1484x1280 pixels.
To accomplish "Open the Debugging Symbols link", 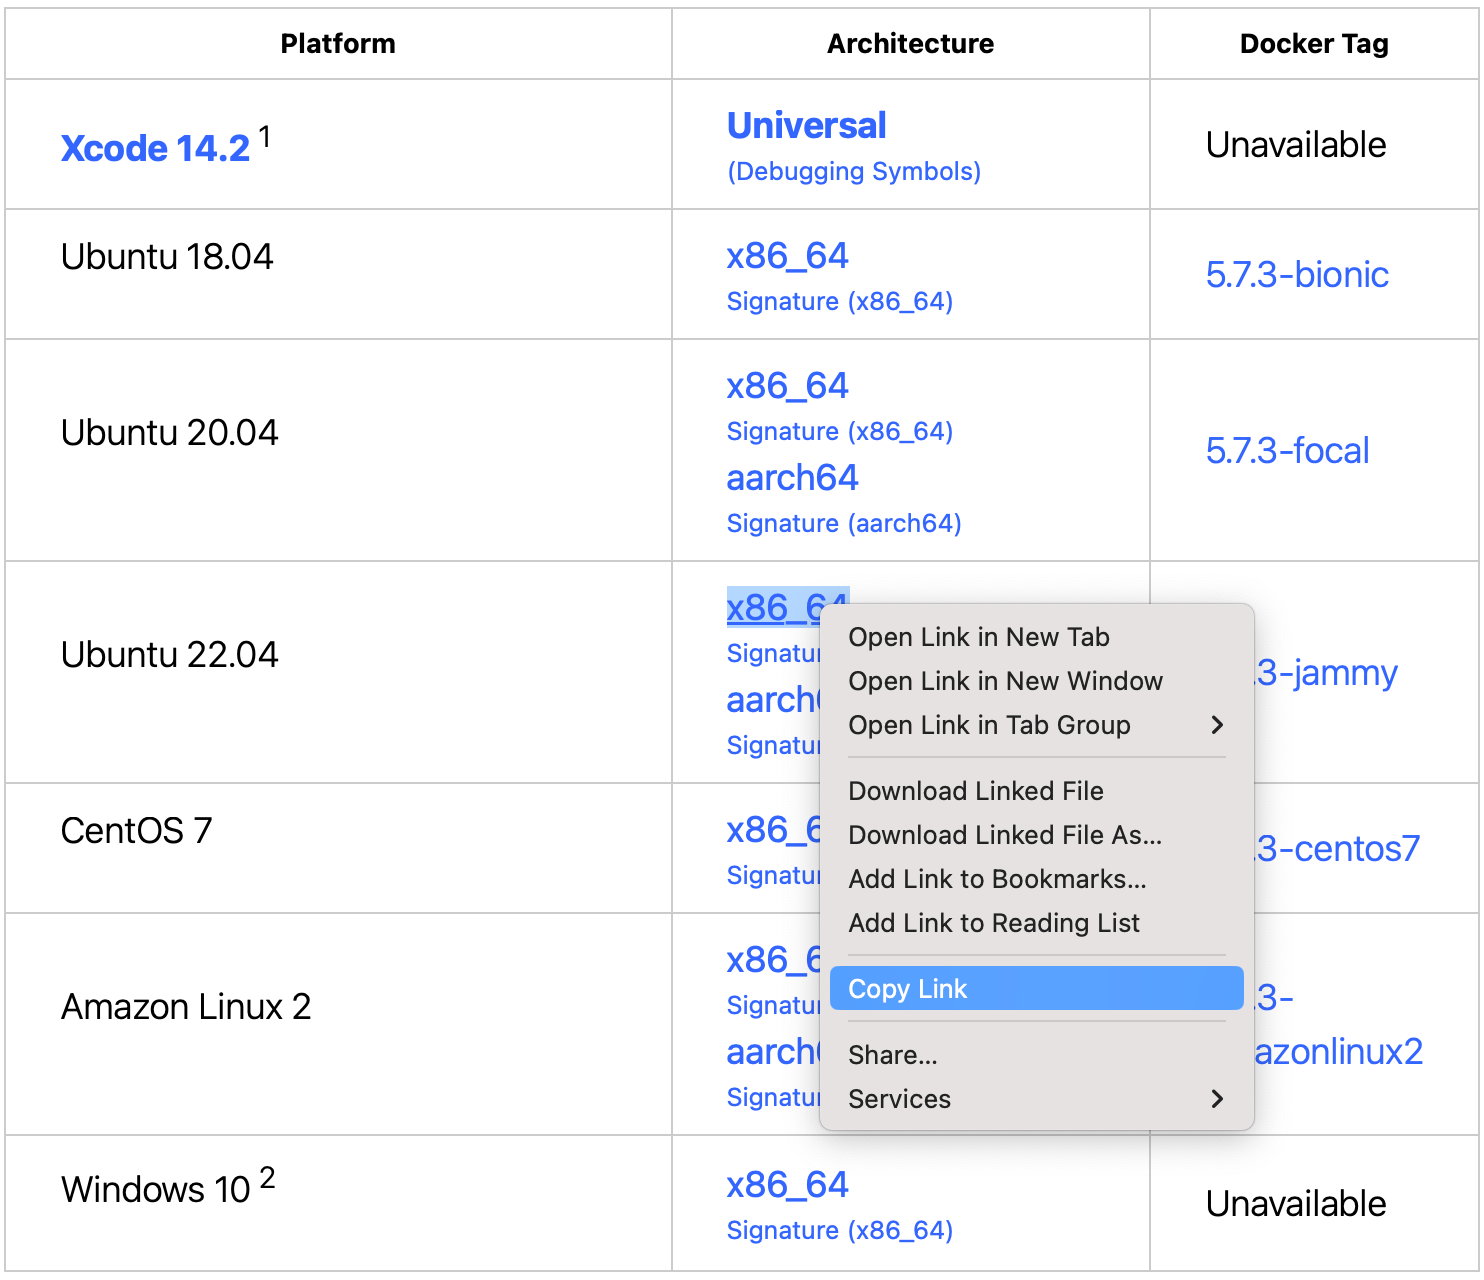I will [x=853, y=171].
